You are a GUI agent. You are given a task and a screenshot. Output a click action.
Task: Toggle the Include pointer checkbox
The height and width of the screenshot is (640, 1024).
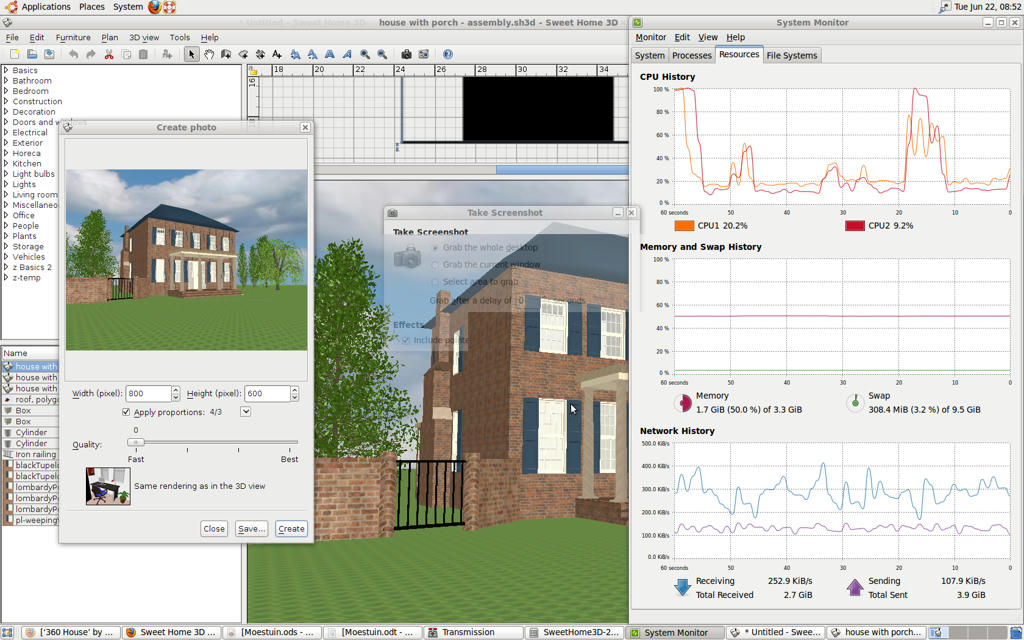[406, 340]
